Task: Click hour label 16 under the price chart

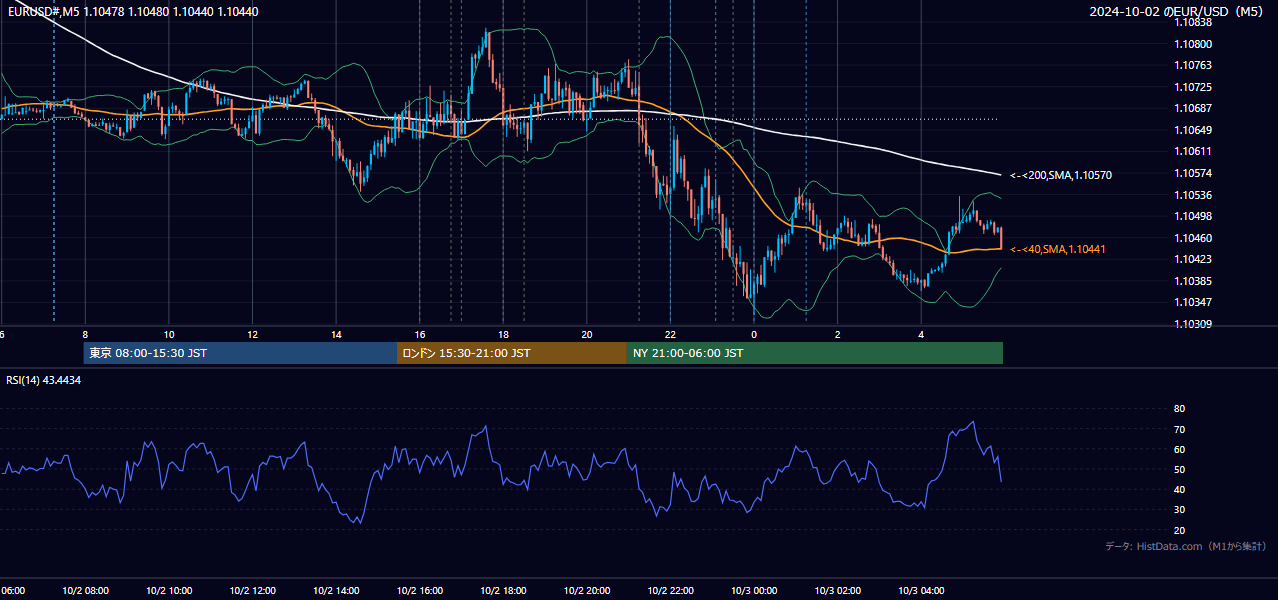Action: coord(420,335)
